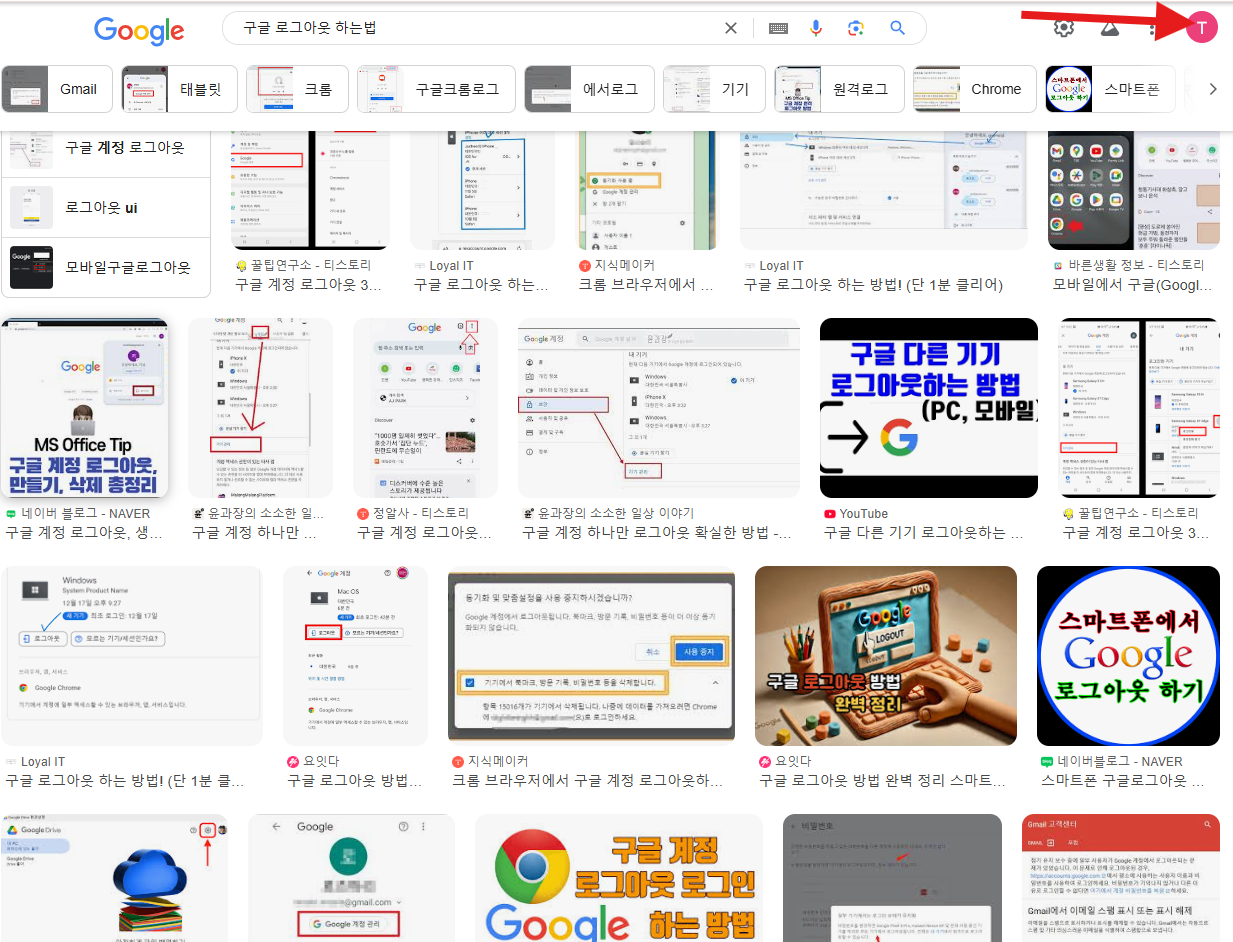
Task: Open related search 구글 계정 로그아웃
Action: [106, 148]
